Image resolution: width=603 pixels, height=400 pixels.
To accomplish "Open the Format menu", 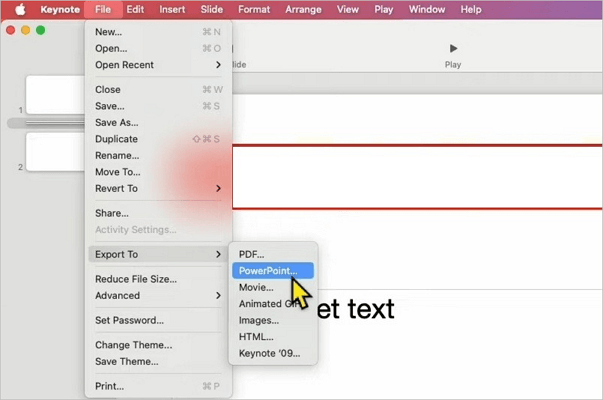I will click(254, 9).
